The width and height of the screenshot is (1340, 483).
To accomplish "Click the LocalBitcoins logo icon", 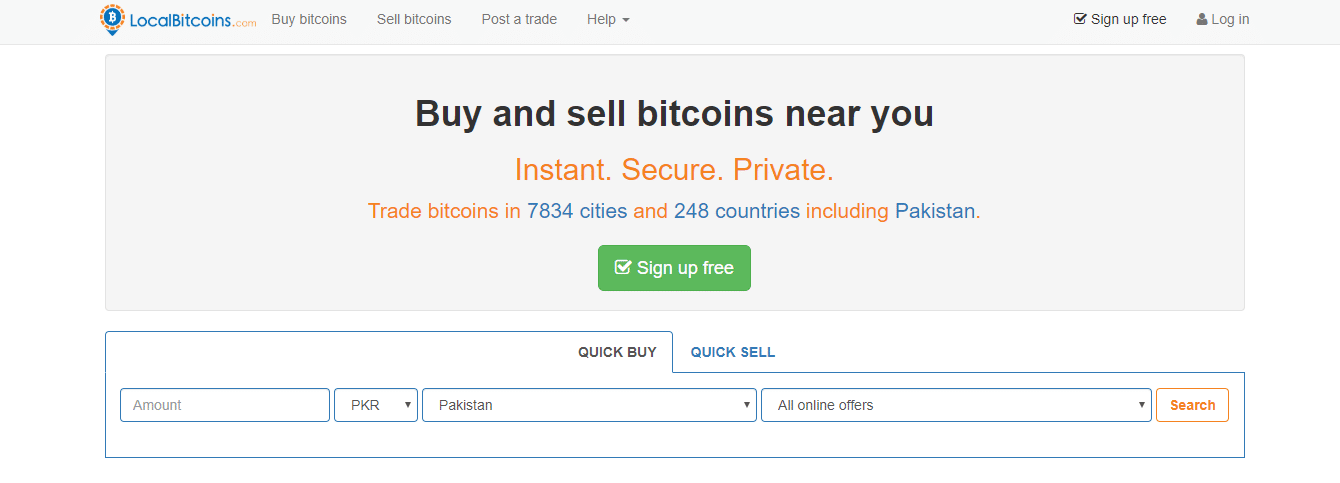I will pyautogui.click(x=113, y=19).
